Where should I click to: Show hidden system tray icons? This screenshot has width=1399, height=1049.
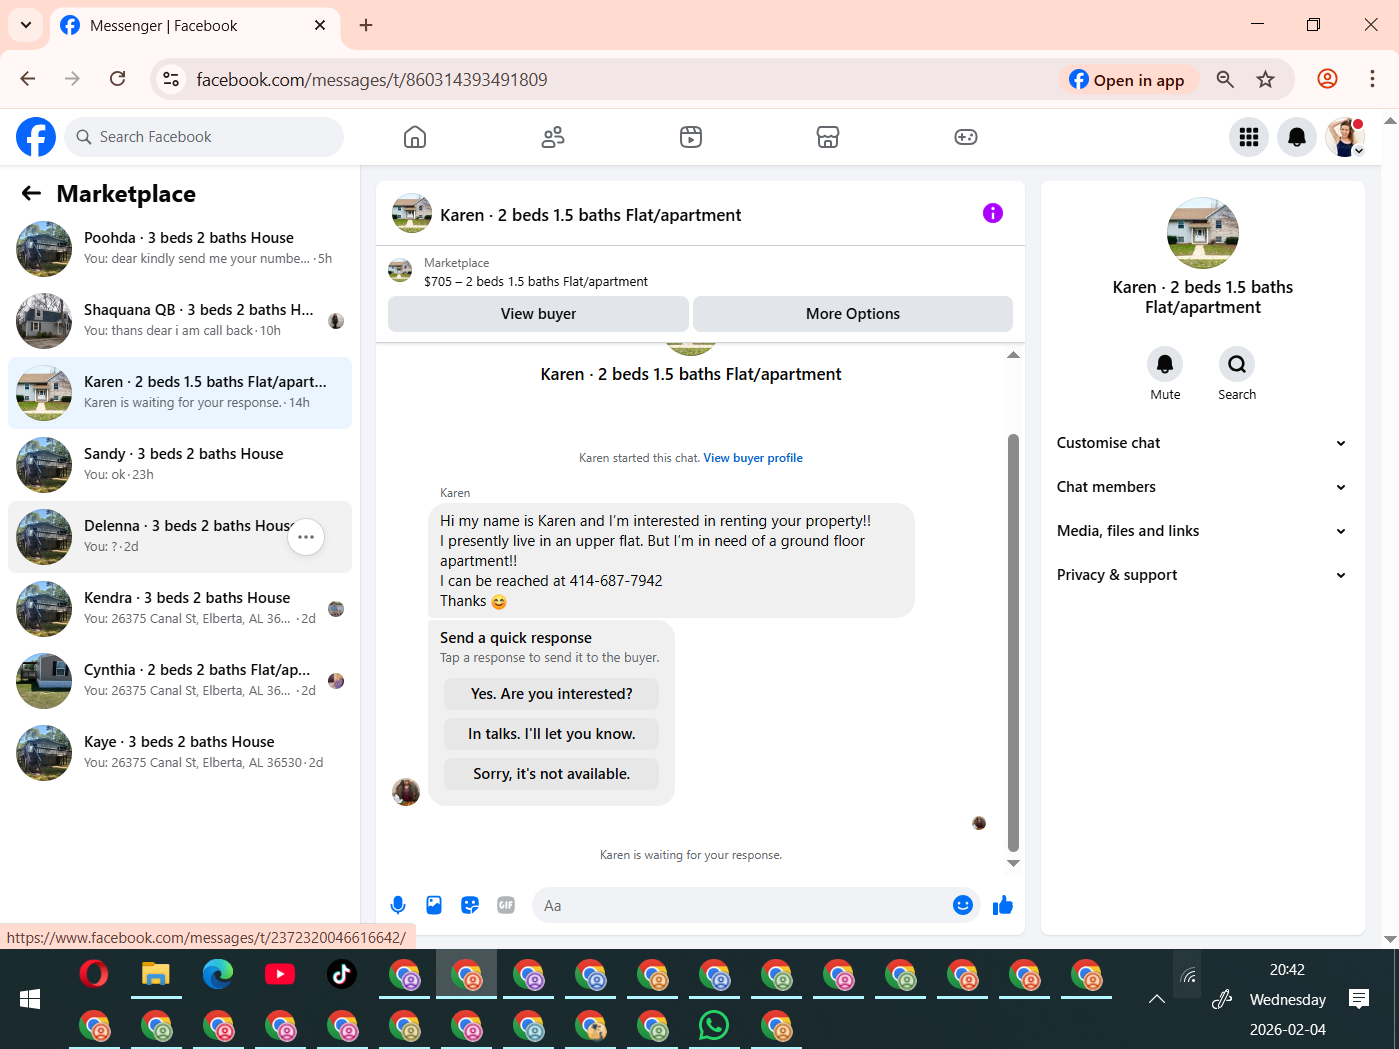pyautogui.click(x=1157, y=999)
